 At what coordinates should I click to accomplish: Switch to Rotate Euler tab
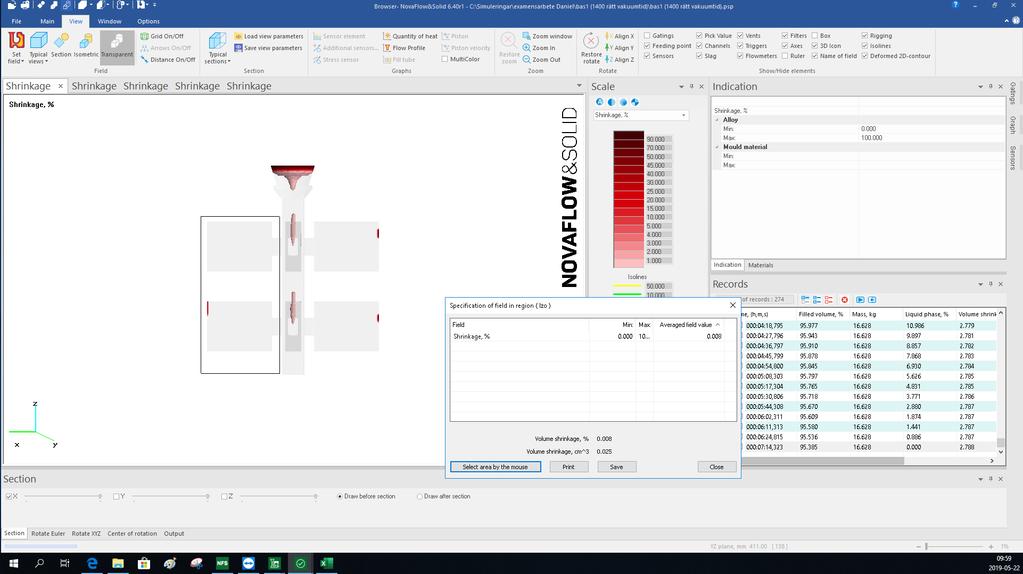click(48, 534)
